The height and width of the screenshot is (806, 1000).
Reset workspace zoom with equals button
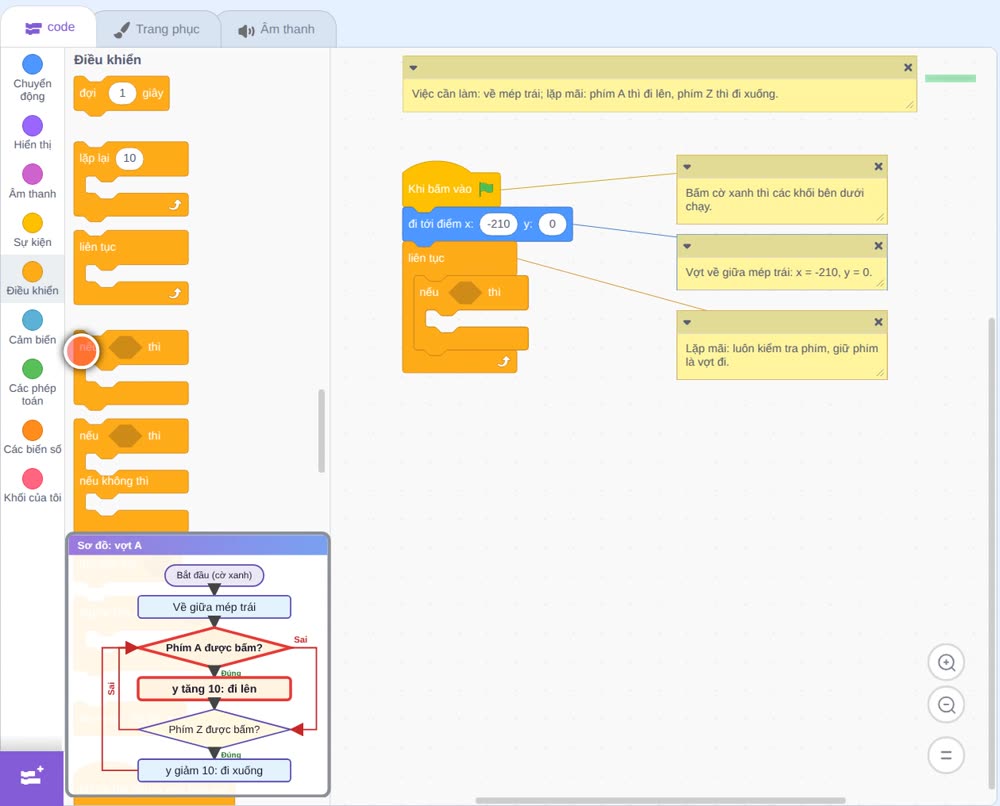tap(946, 755)
